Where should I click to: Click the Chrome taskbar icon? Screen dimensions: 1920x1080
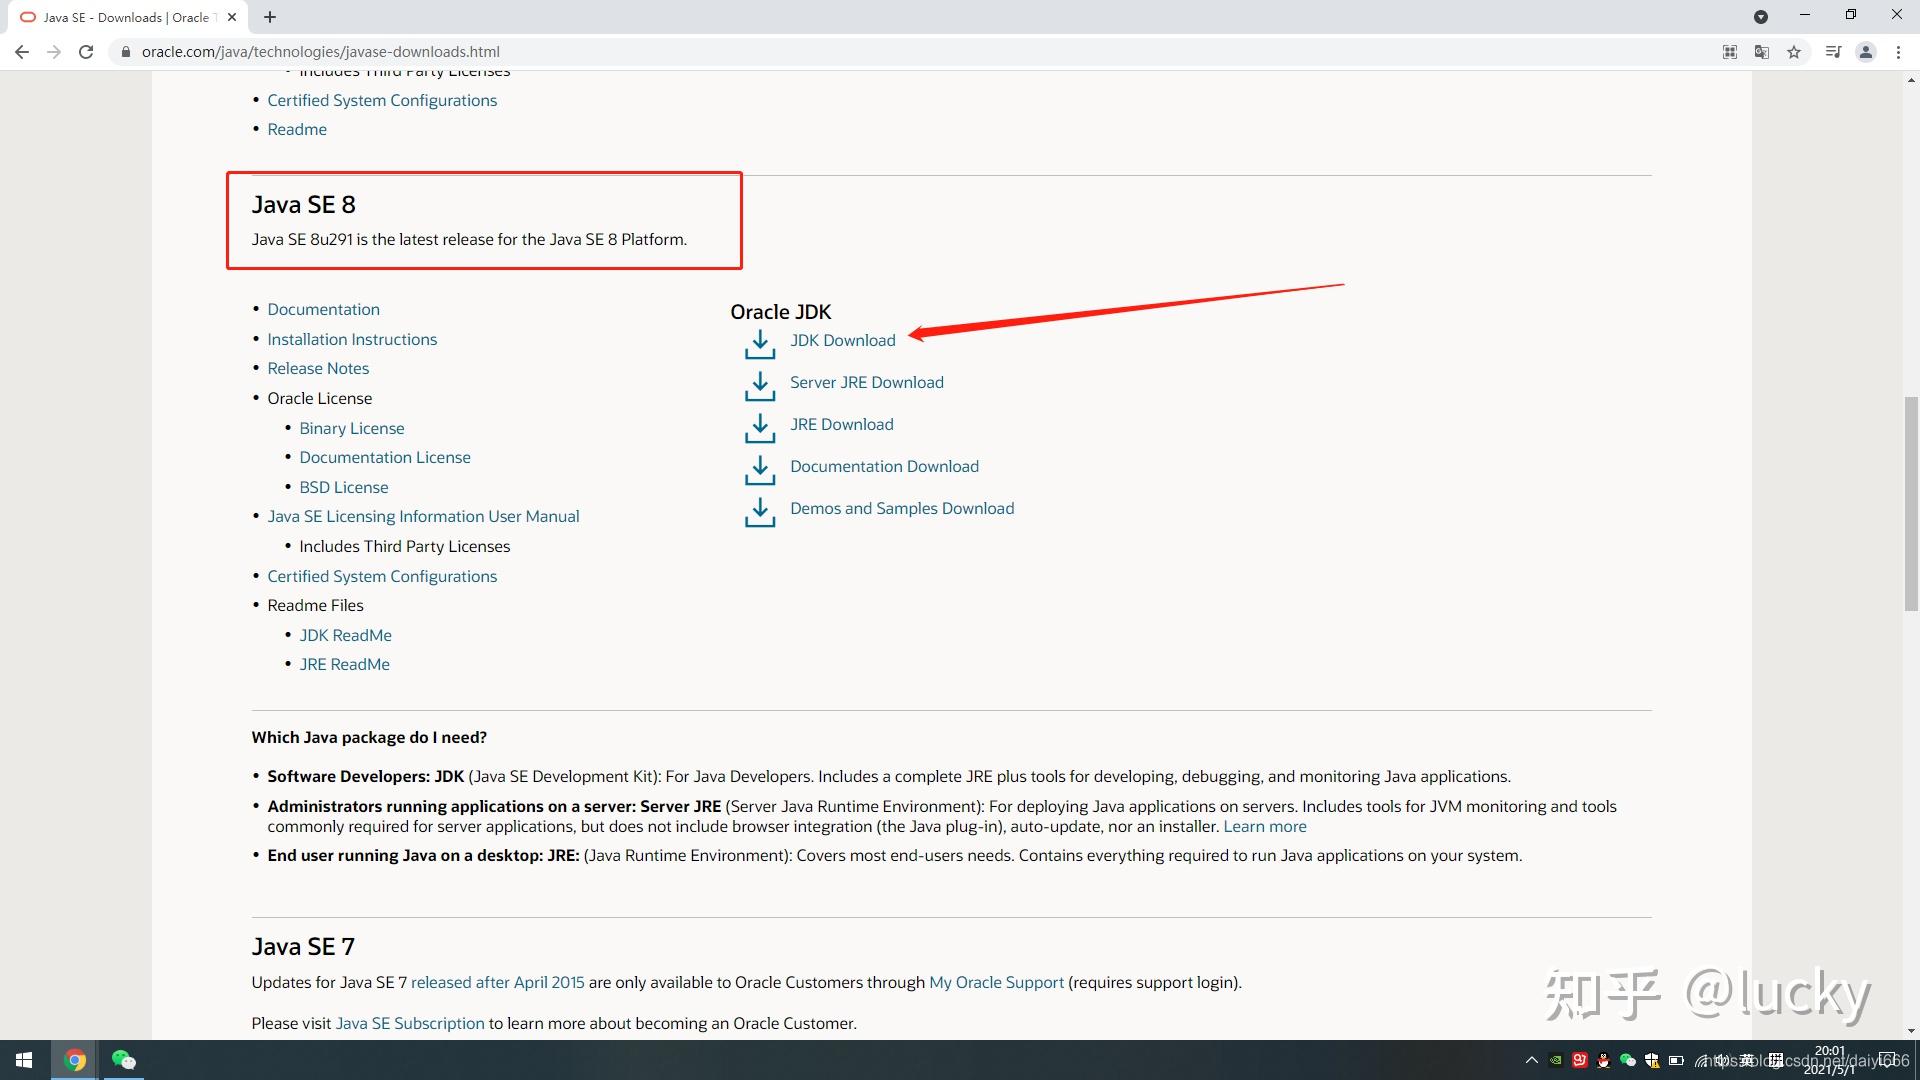(x=75, y=1060)
